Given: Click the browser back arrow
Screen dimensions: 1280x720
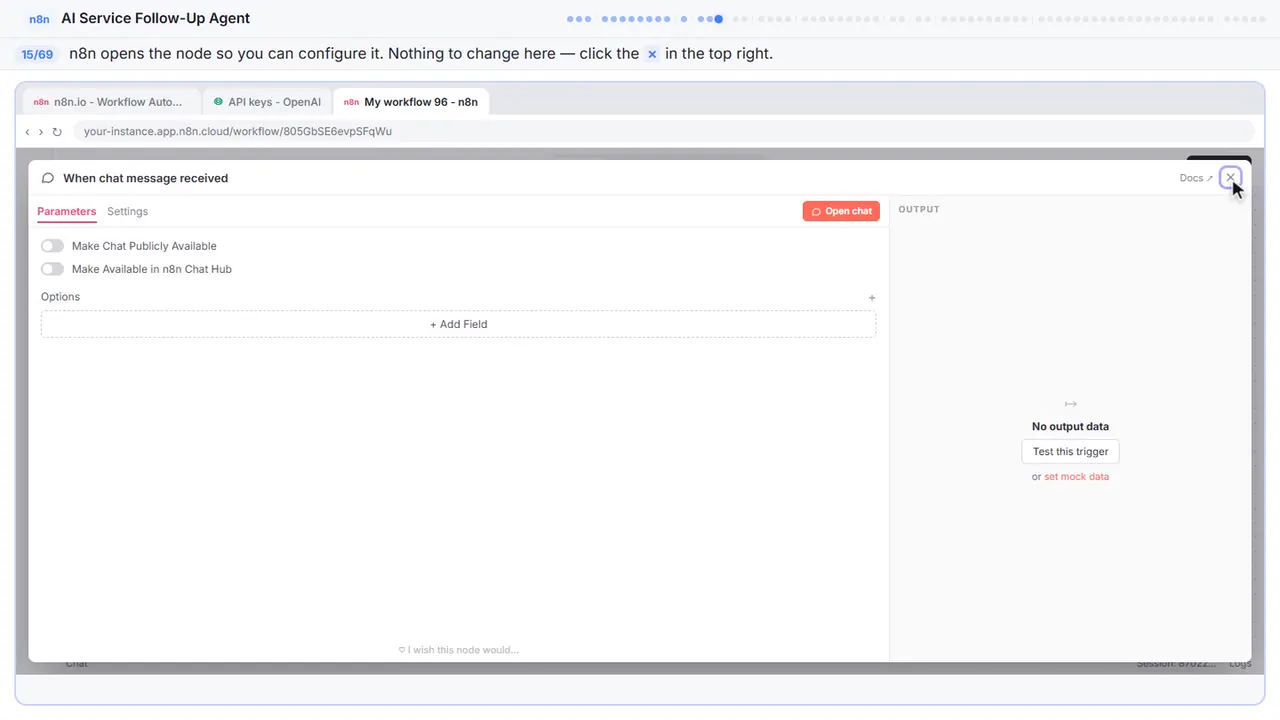Looking at the screenshot, I should (x=28, y=132).
